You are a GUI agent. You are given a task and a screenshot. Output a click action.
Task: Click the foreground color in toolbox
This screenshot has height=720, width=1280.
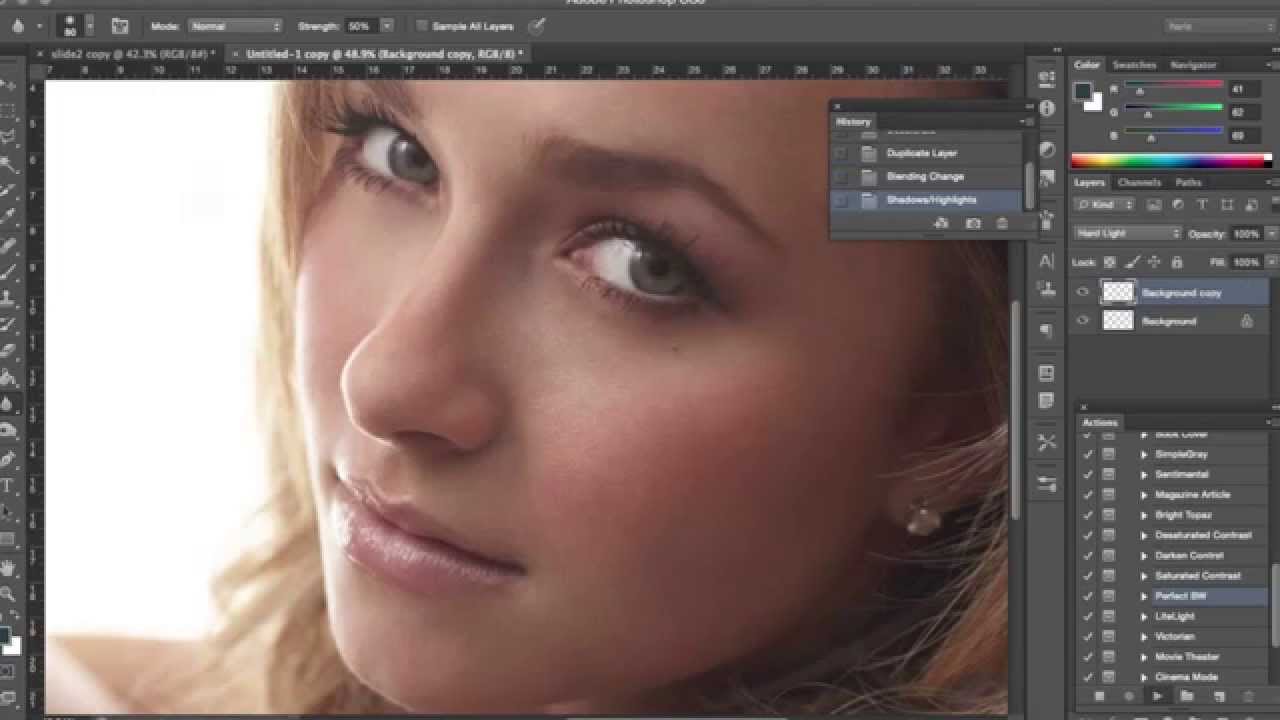pos(4,635)
